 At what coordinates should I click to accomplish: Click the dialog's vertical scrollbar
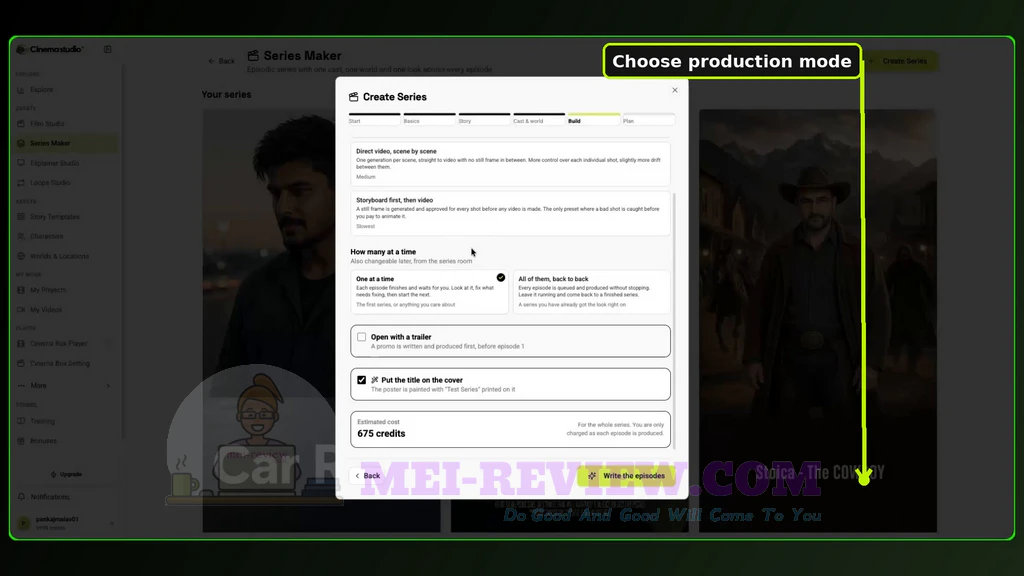[x=674, y=320]
